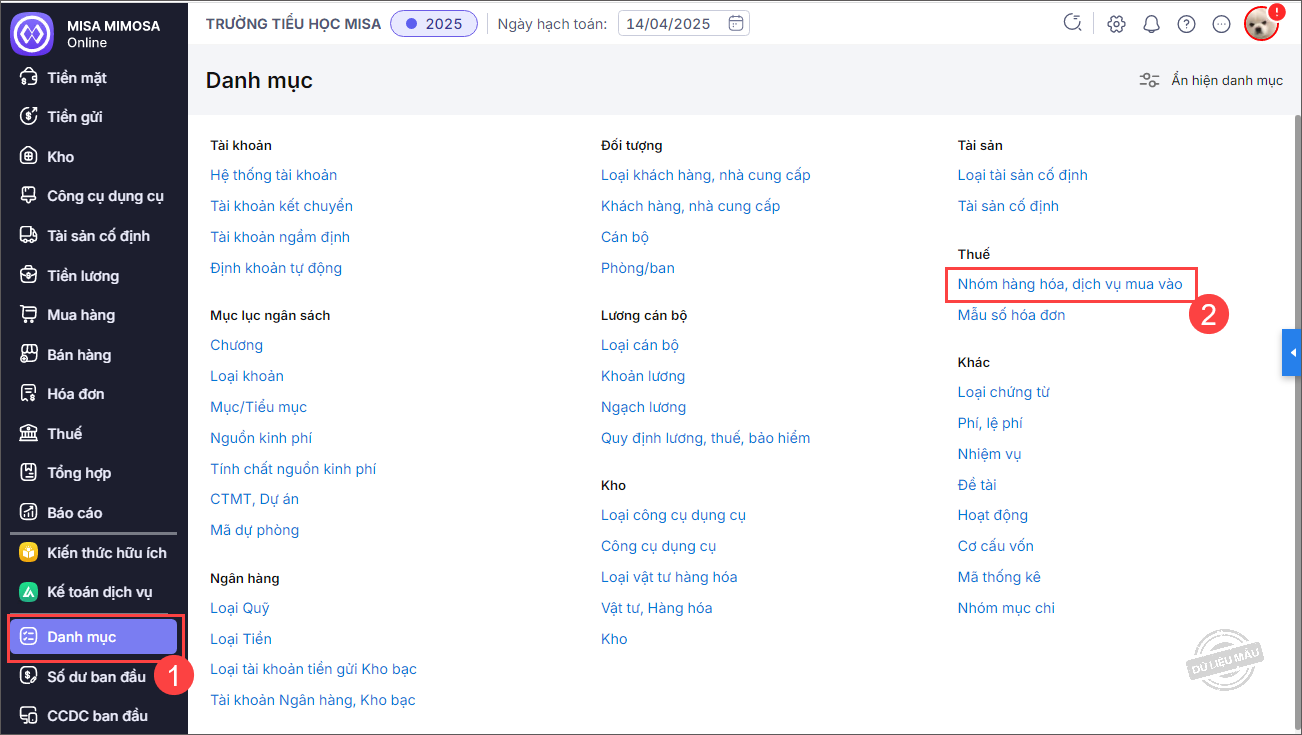This screenshot has width=1302, height=735.
Task: Open Hệ thống tài khoản link
Action: tap(273, 175)
